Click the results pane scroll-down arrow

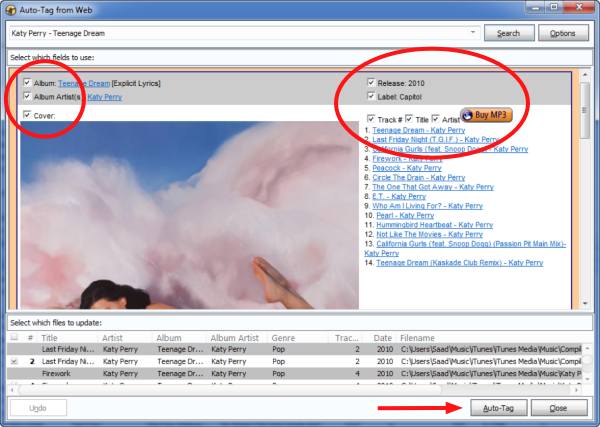click(584, 303)
